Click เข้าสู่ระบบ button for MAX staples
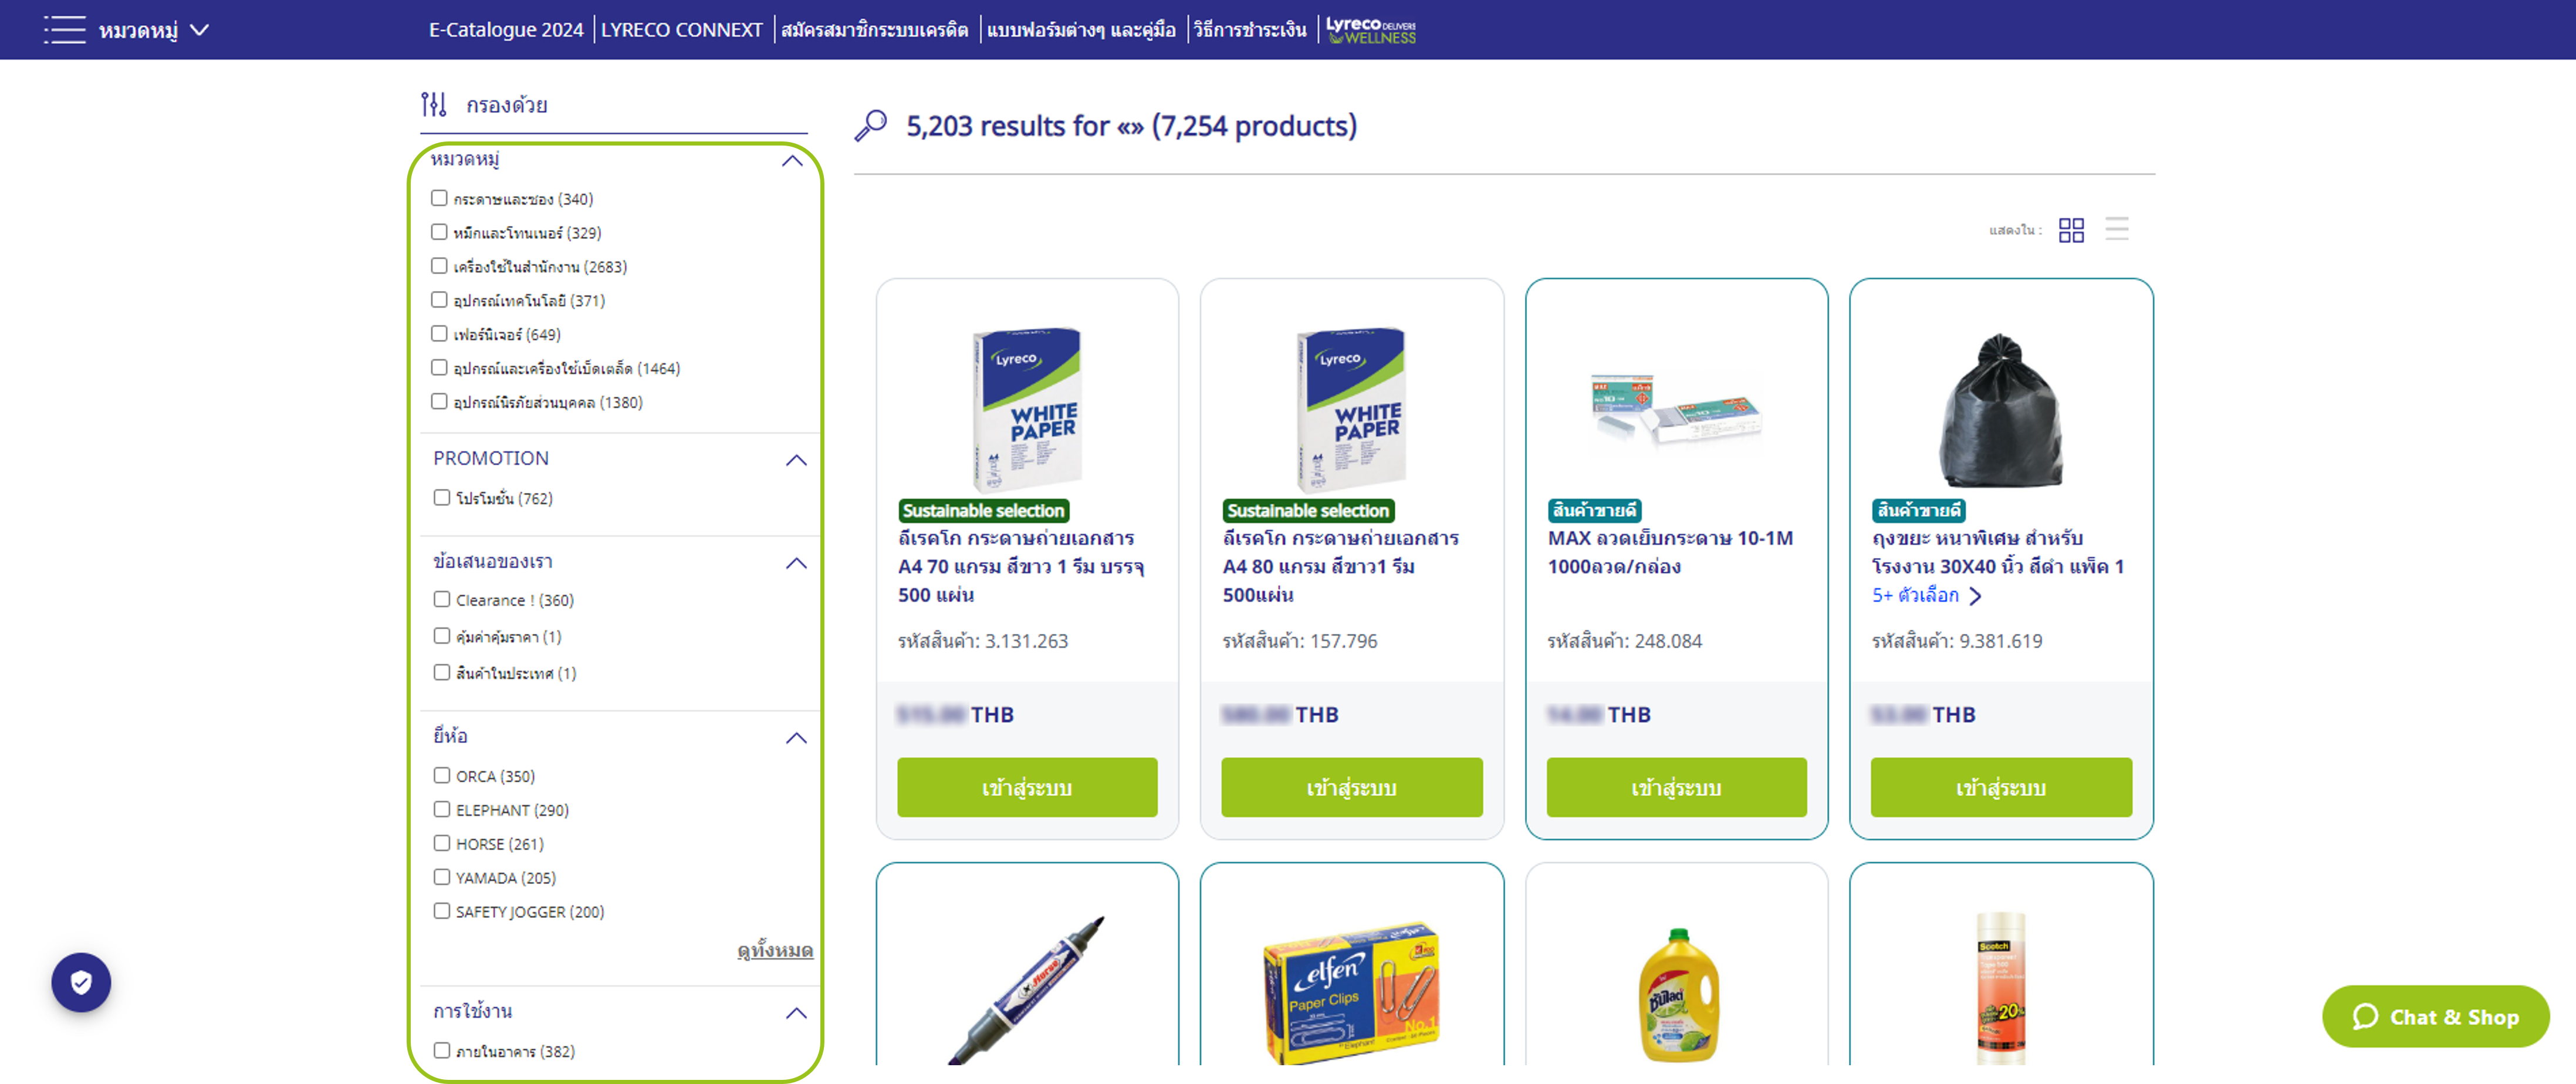Screen dimensions: 2576x1084 tap(1676, 787)
